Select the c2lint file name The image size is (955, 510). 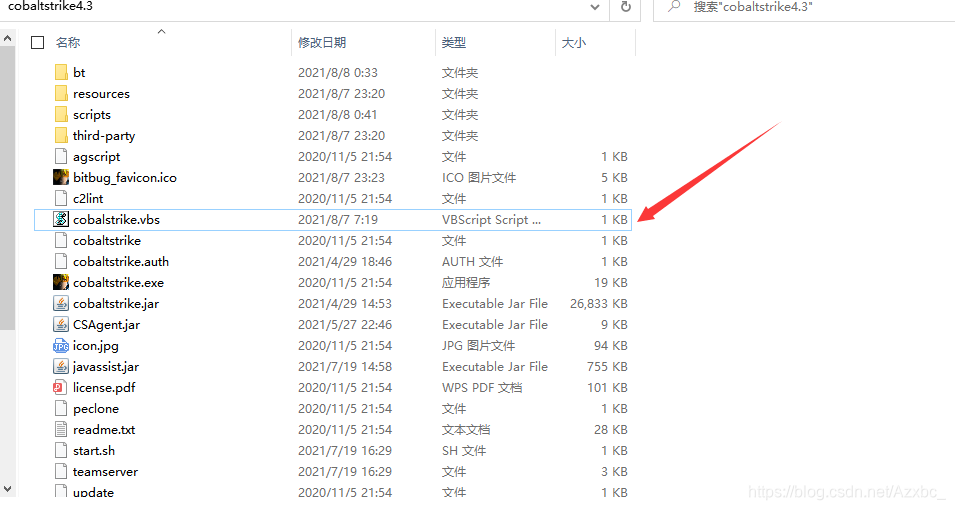88,199
